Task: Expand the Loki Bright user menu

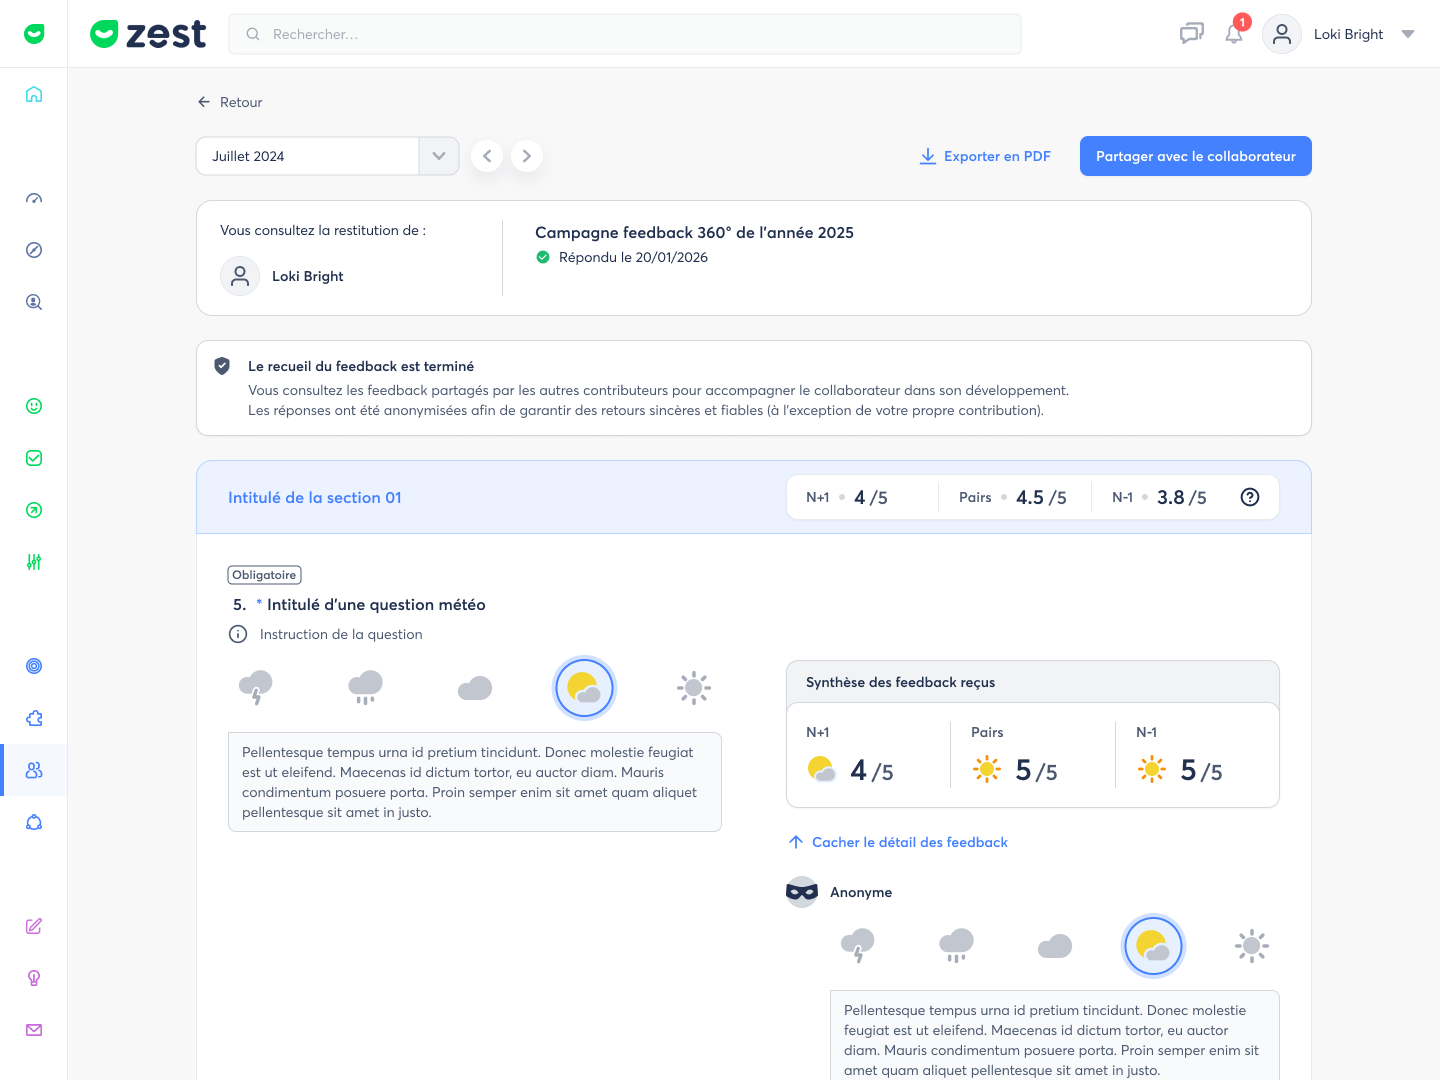Action: [x=1407, y=34]
